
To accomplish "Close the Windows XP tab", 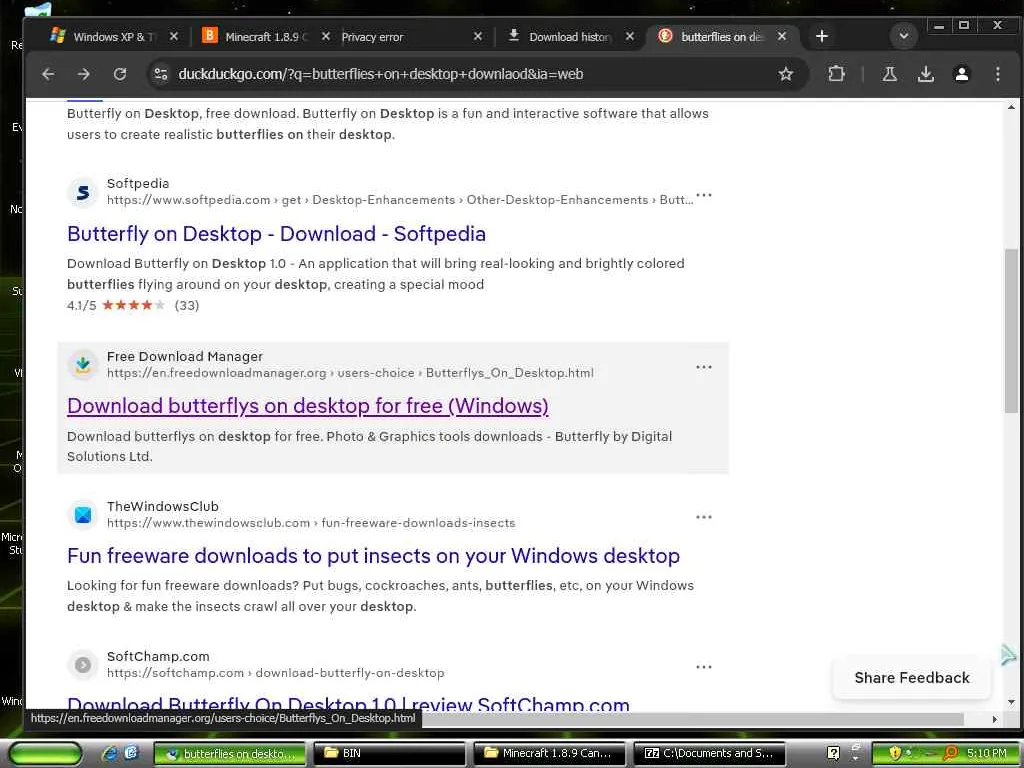I will coord(174,37).
